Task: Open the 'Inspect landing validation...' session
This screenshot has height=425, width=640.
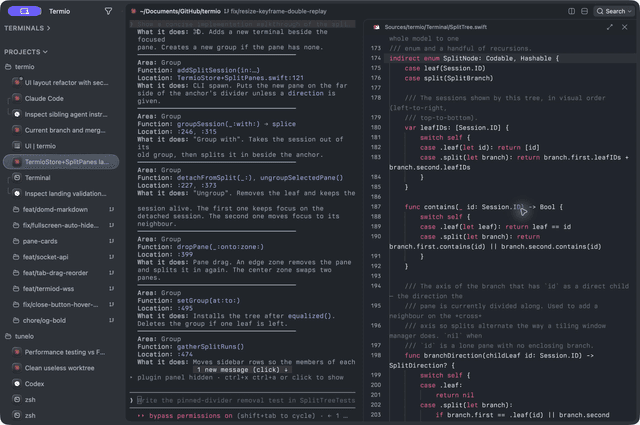Action: pos(61,194)
